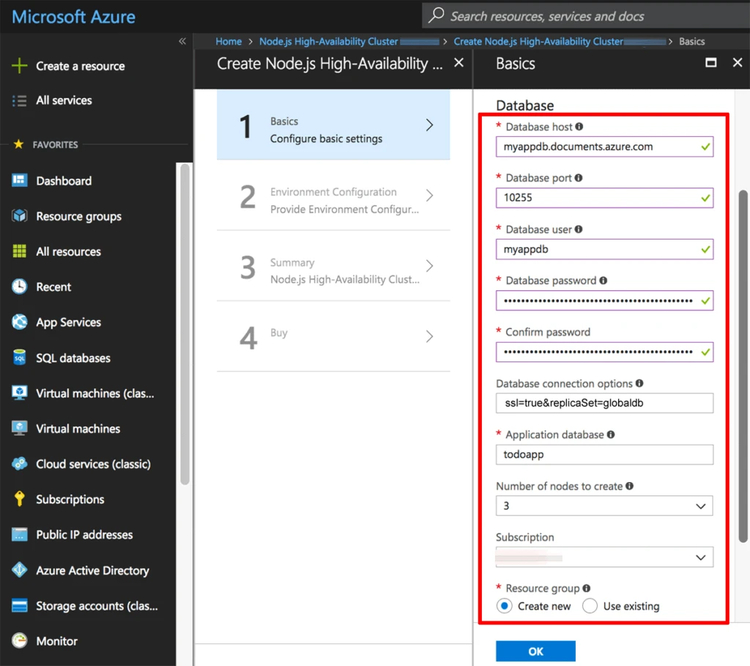750x666 pixels.
Task: Click the Database user field
Action: tap(604, 249)
